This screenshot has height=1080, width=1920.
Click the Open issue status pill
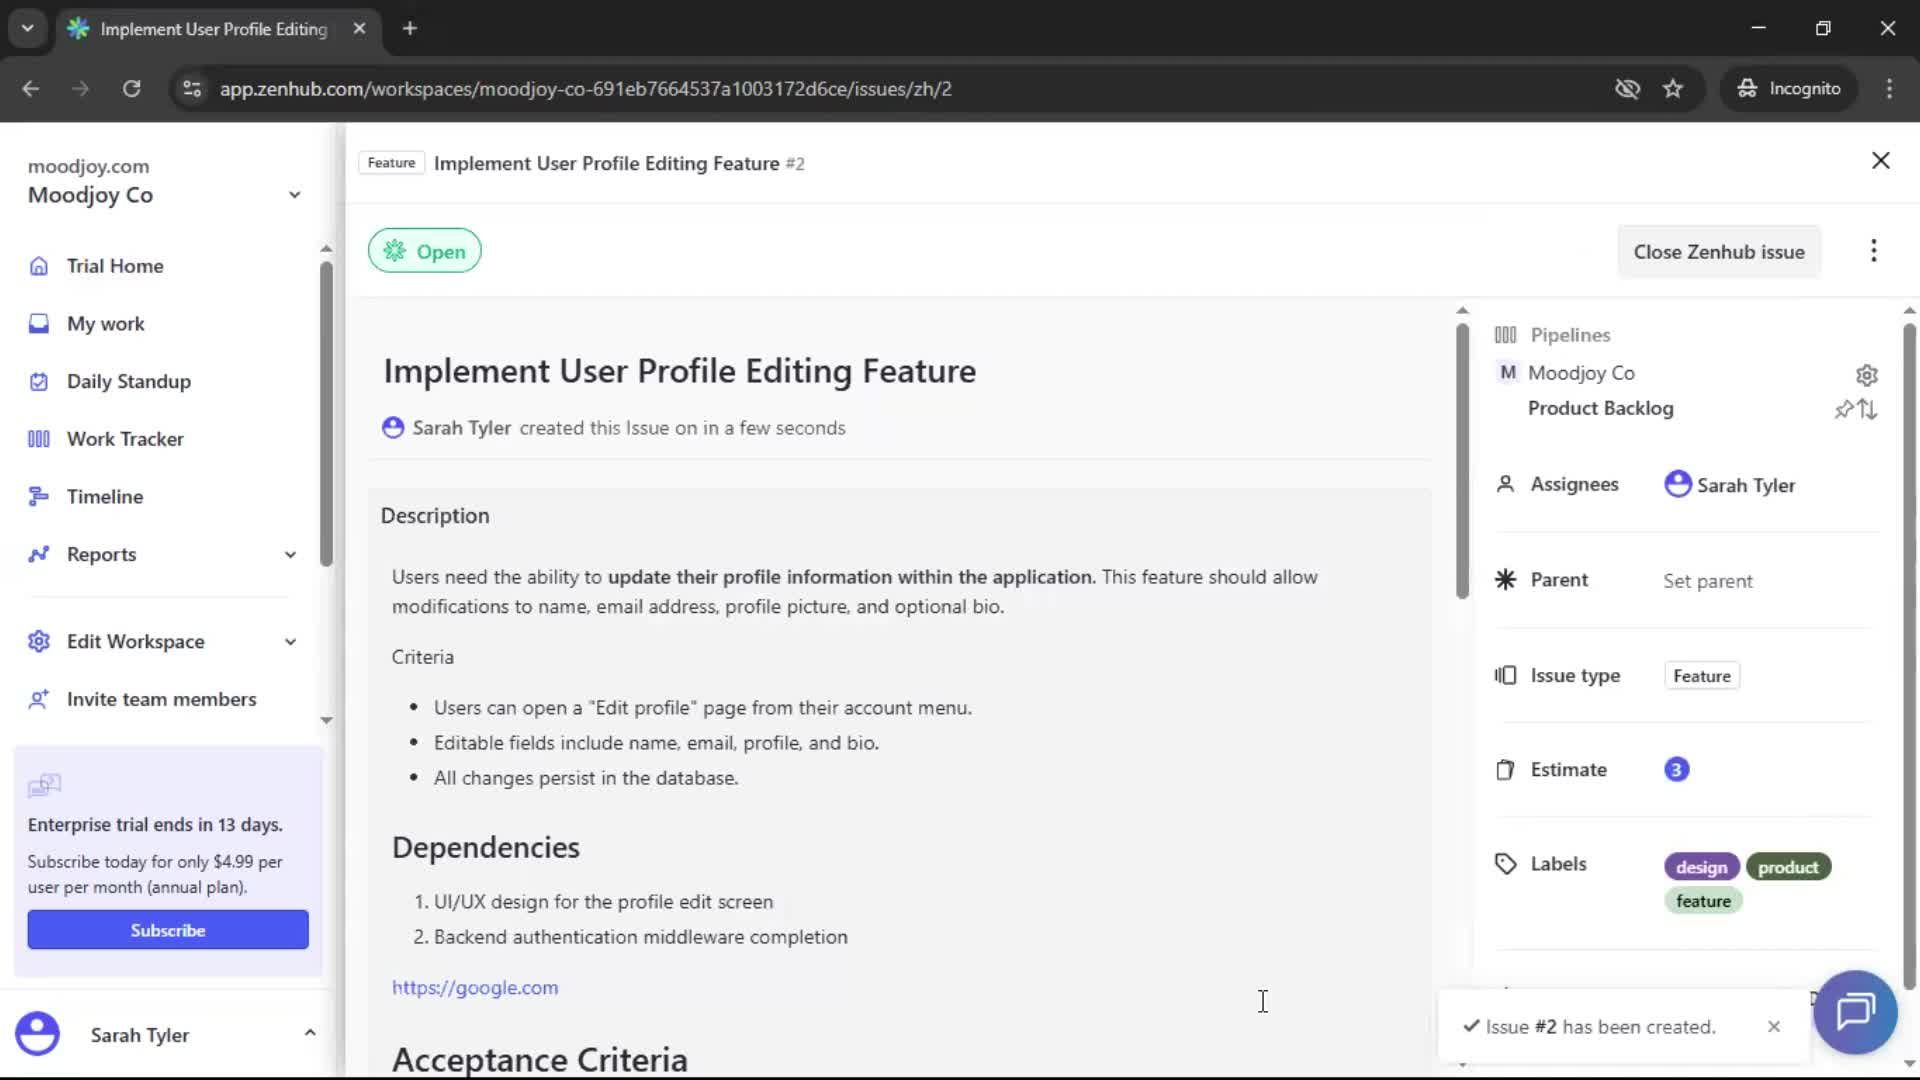point(424,250)
